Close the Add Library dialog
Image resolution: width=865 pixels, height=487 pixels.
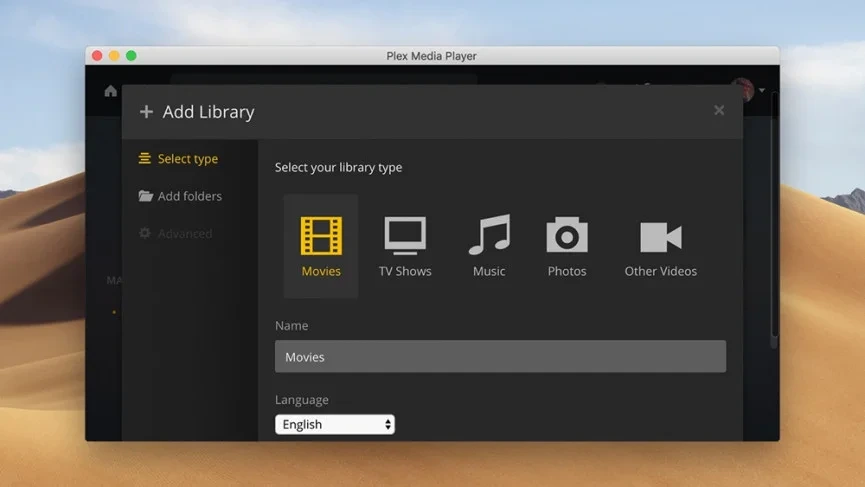[719, 110]
